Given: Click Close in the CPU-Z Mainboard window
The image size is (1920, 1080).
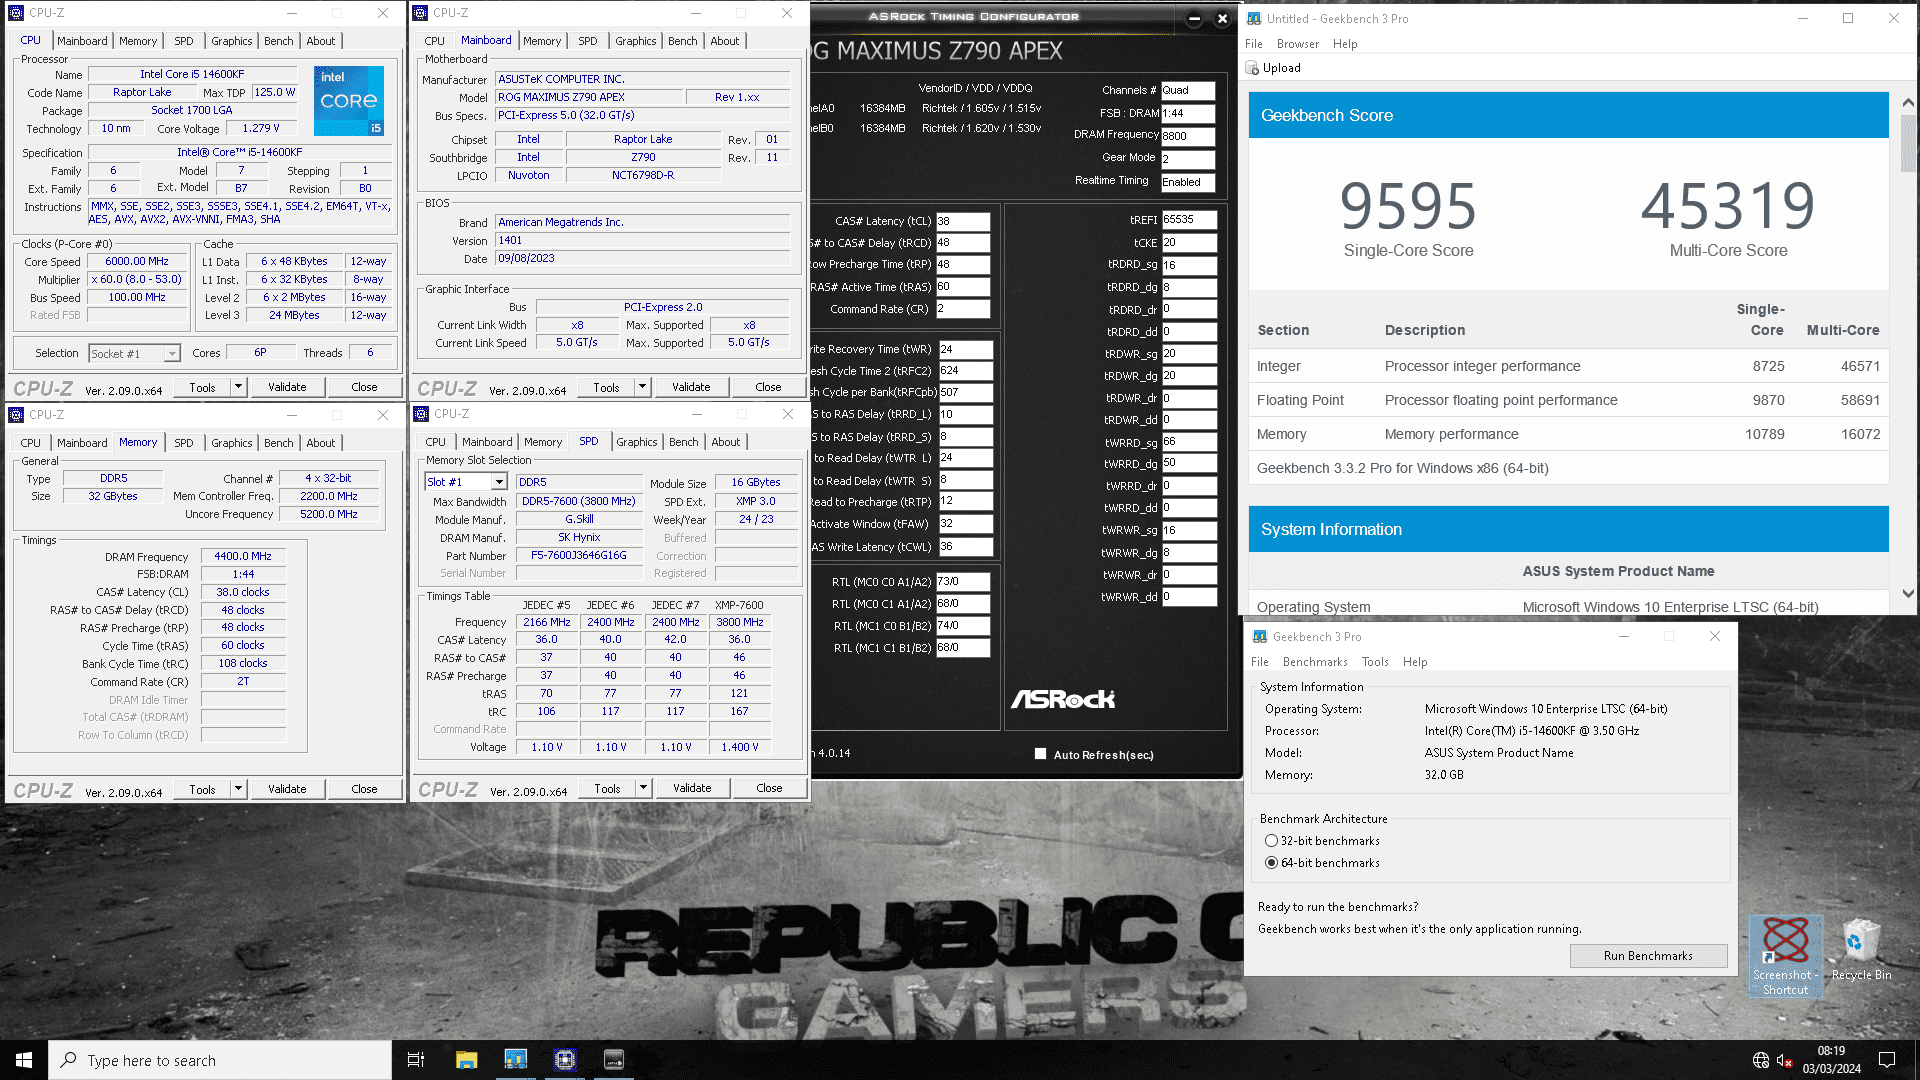Looking at the screenshot, I should tap(768, 387).
